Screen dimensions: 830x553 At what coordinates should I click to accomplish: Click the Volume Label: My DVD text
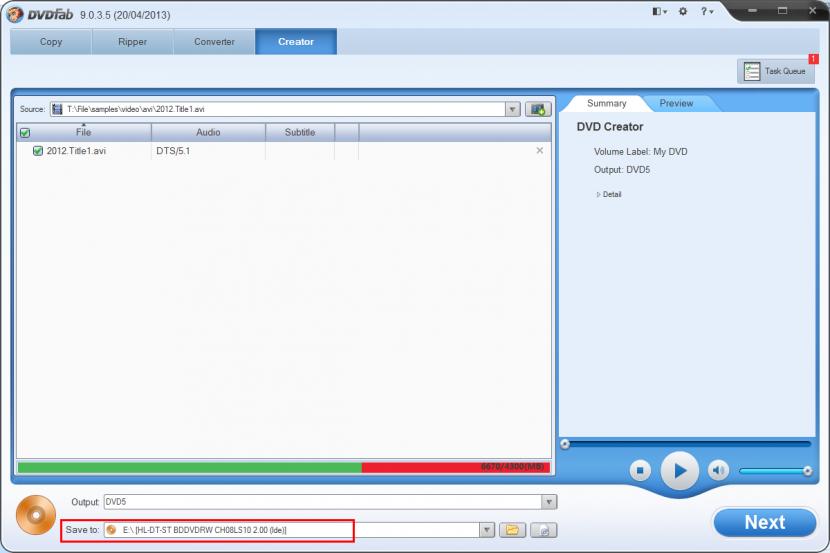point(640,152)
